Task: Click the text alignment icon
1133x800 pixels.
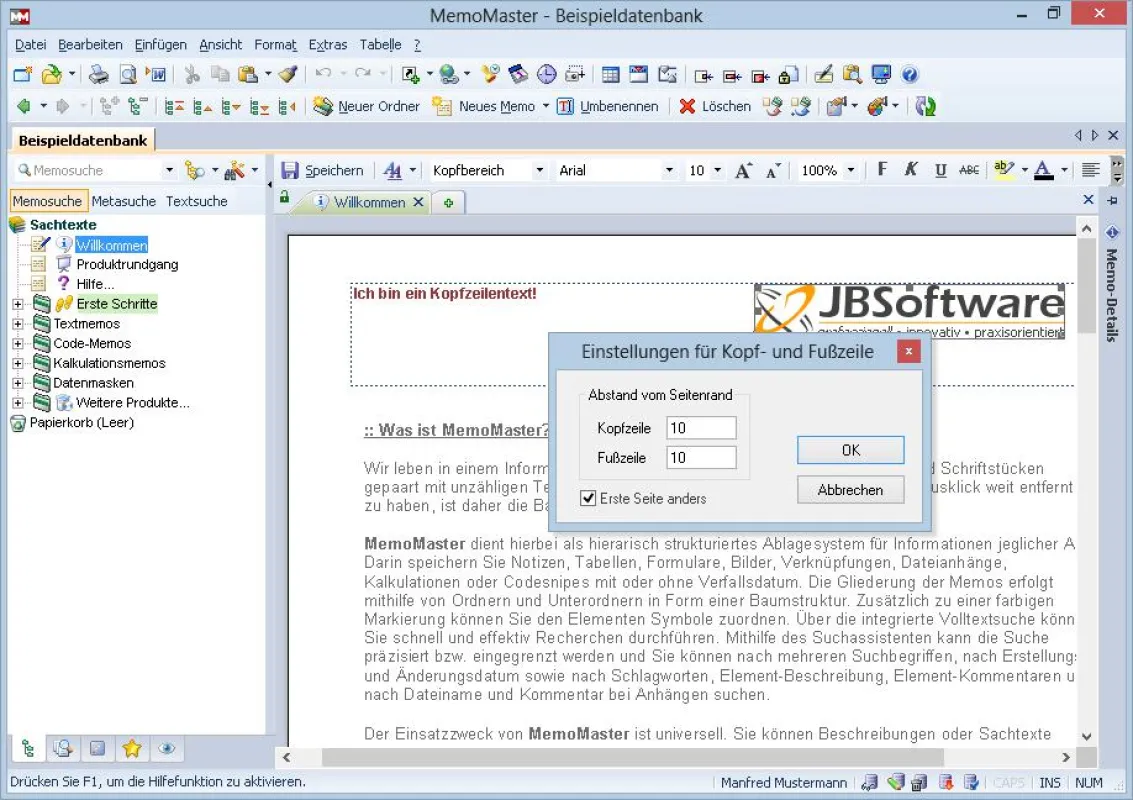Action: click(1090, 170)
